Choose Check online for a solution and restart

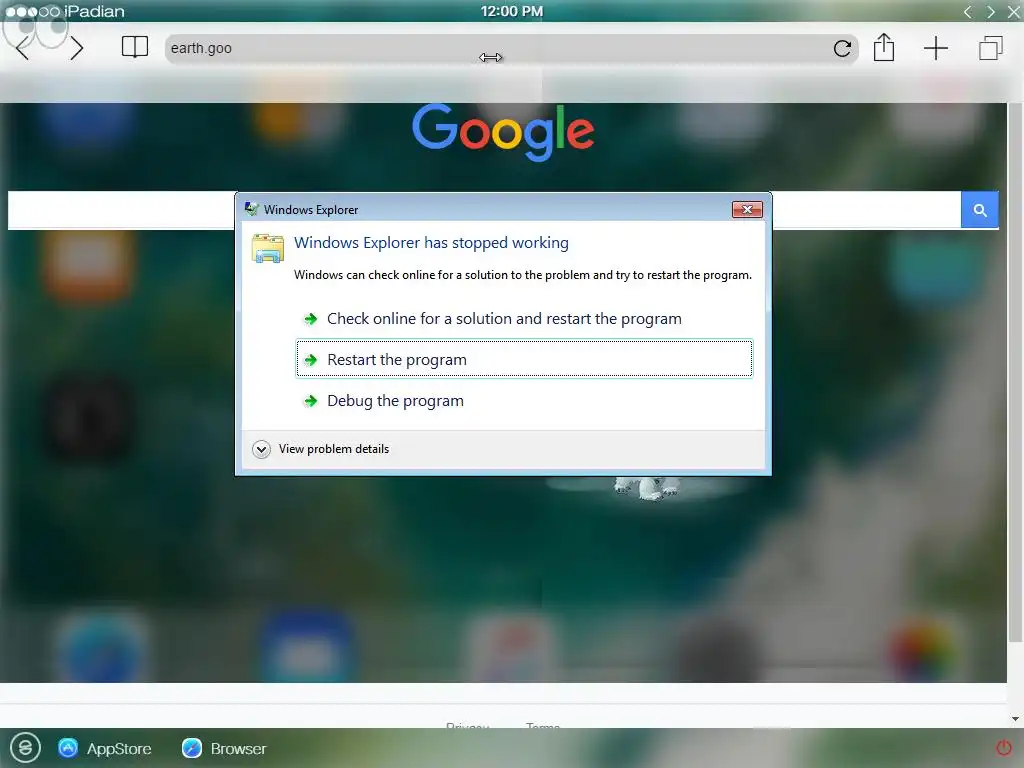pyautogui.click(x=504, y=319)
